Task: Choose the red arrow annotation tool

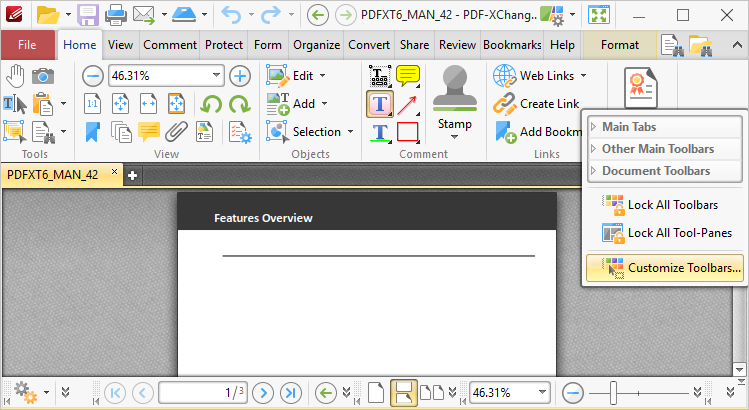Action: 408,104
